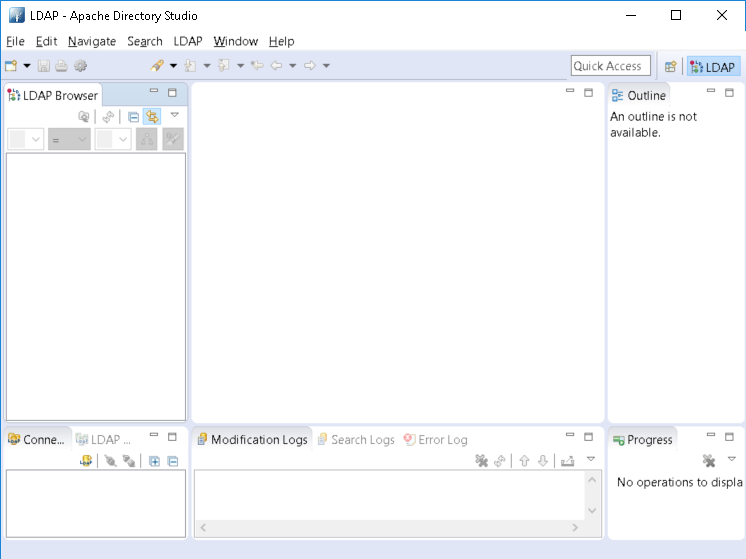
Task: Open quick search operator '=' combo box
Action: [x=69, y=139]
